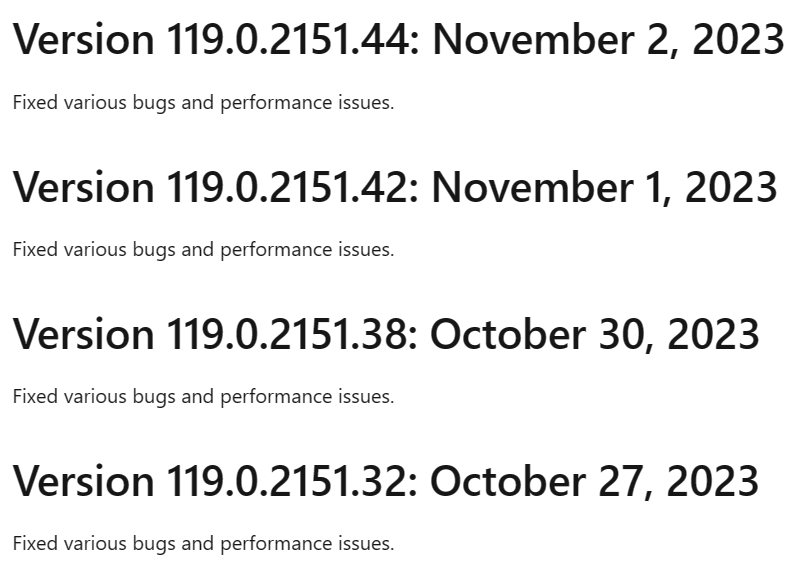The height and width of the screenshot is (565, 807).
Task: Click the 'November 1, 2023' date text
Action: [x=605, y=187]
